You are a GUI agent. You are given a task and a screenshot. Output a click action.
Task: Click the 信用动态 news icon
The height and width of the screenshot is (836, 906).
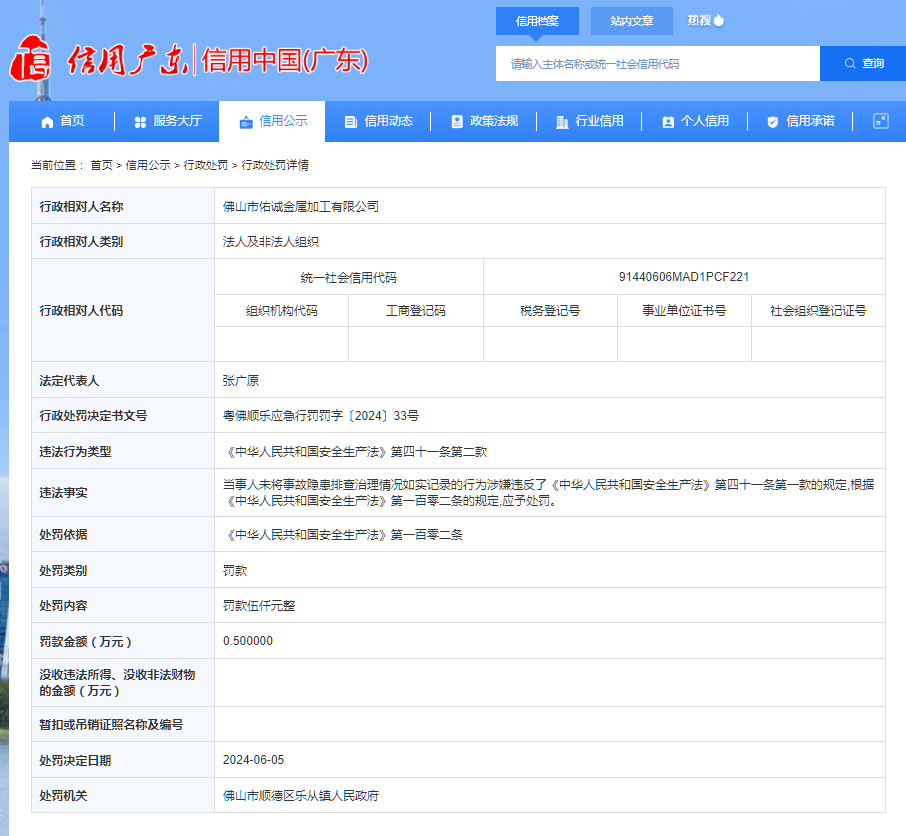351,122
